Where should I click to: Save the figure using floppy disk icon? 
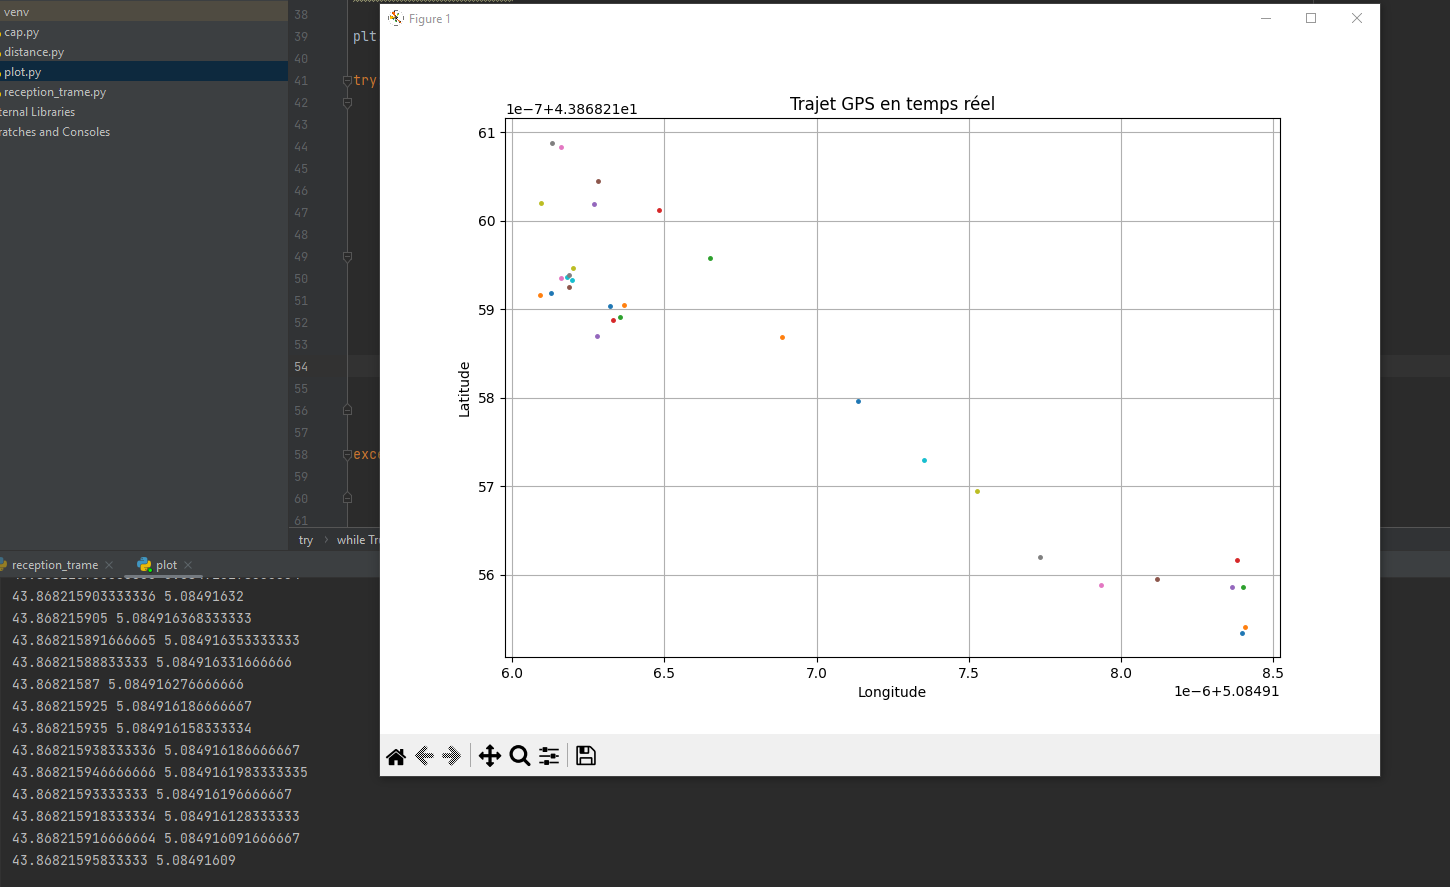(x=586, y=756)
